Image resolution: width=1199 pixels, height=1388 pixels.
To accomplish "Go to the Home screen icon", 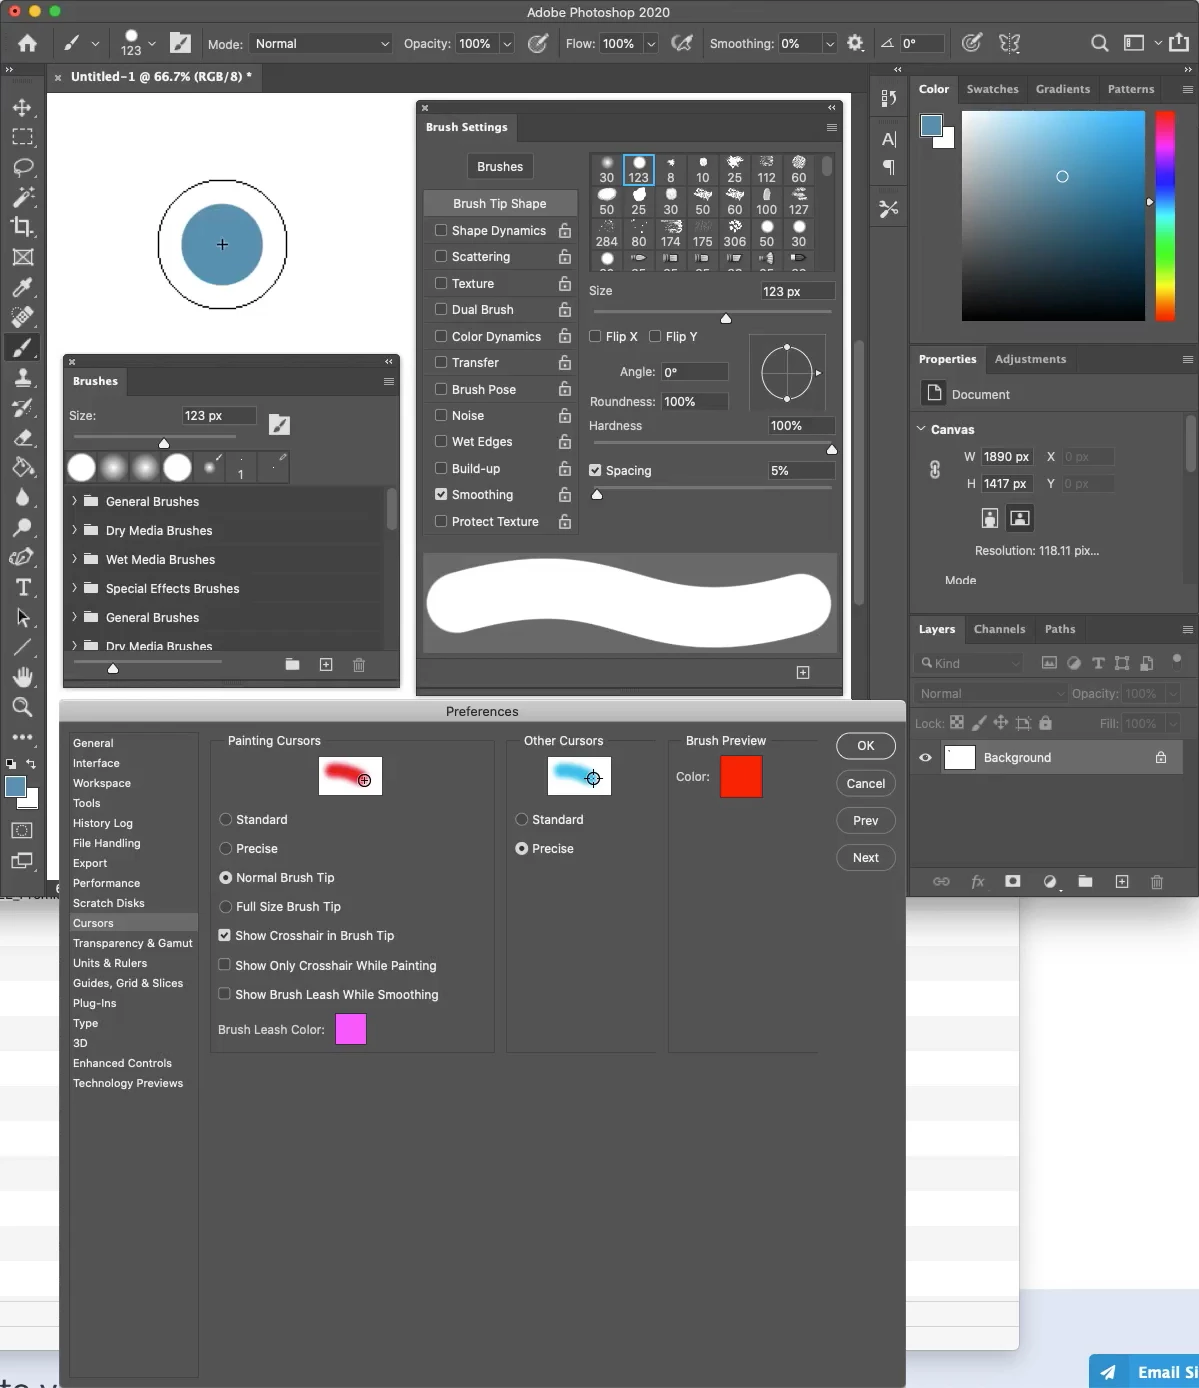I will point(27,43).
